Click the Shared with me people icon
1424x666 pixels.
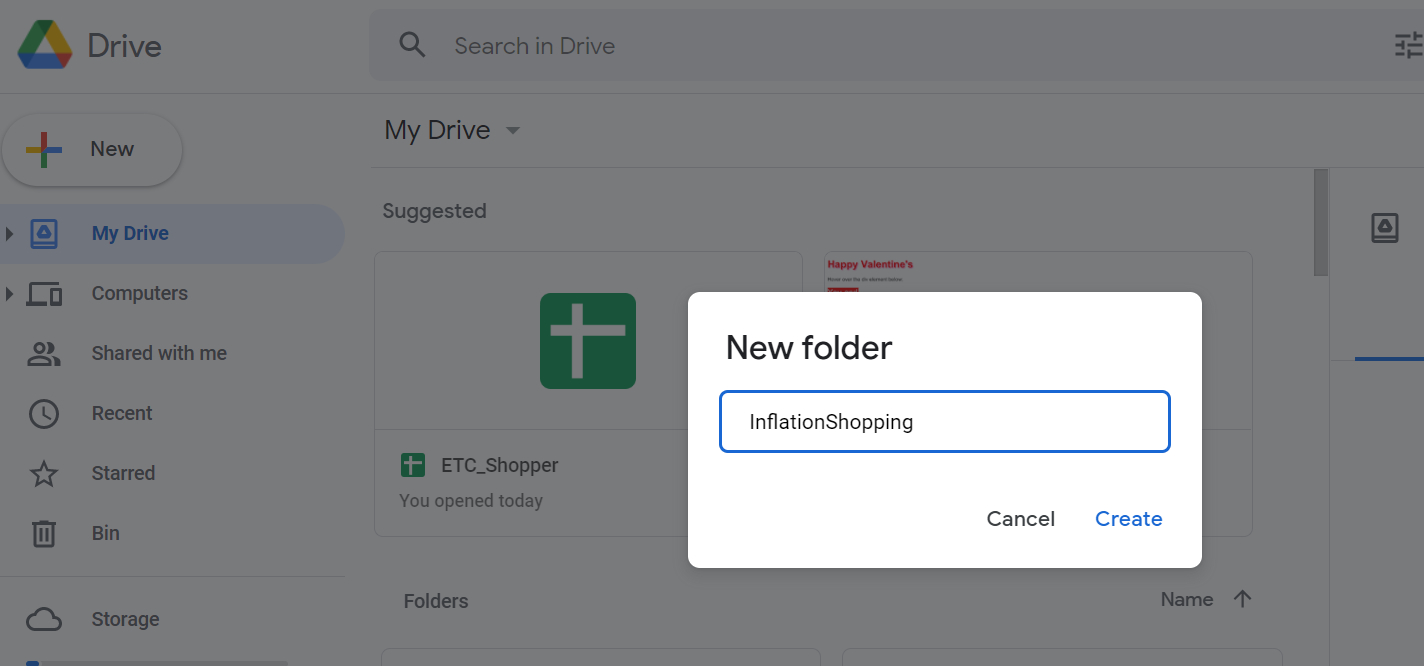(x=44, y=354)
